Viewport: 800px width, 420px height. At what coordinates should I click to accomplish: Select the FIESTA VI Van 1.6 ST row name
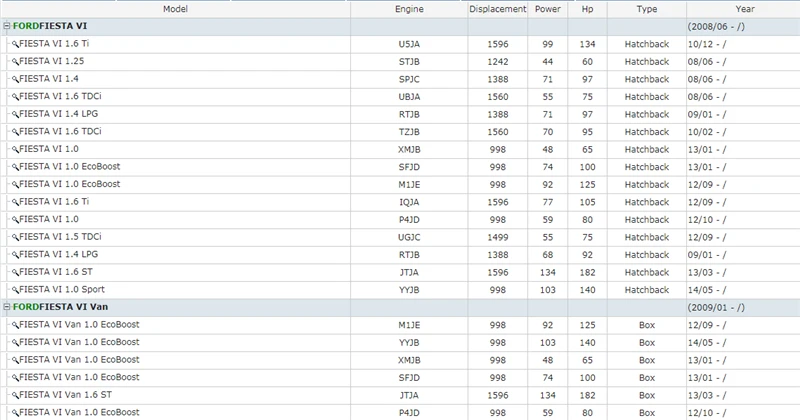point(65,394)
